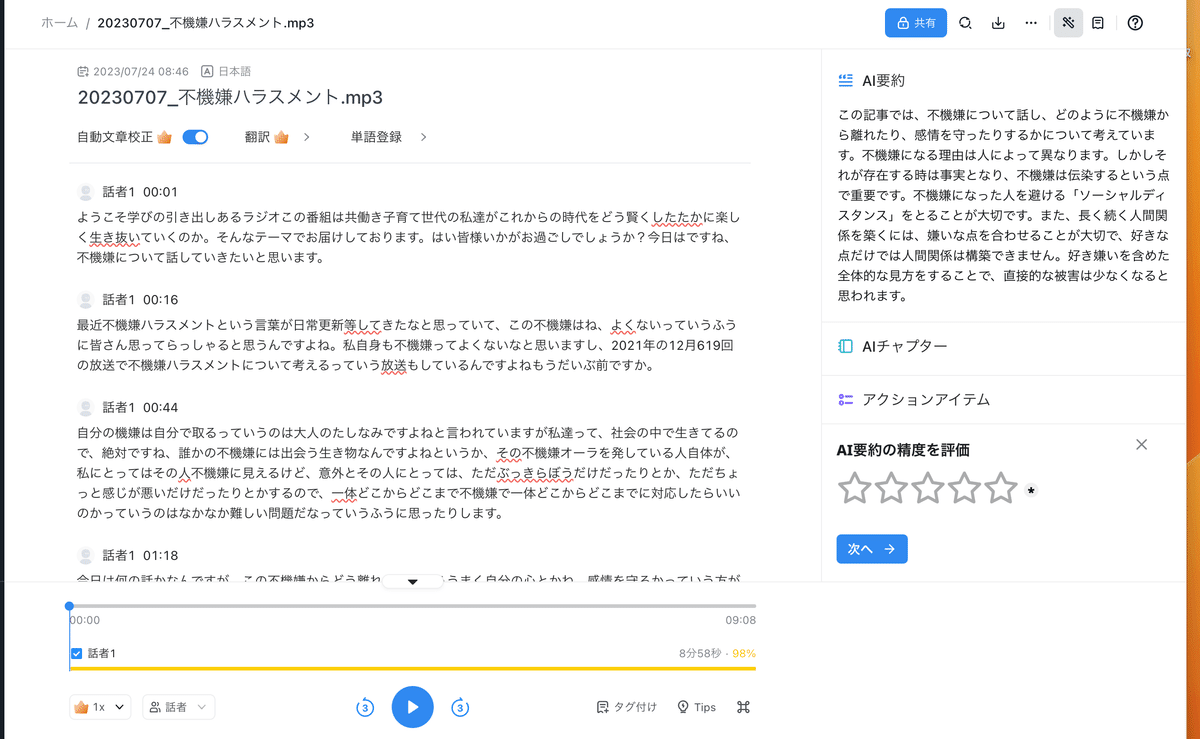Click 話者1 avatar at 01:18
The image size is (1200, 739).
click(86, 556)
